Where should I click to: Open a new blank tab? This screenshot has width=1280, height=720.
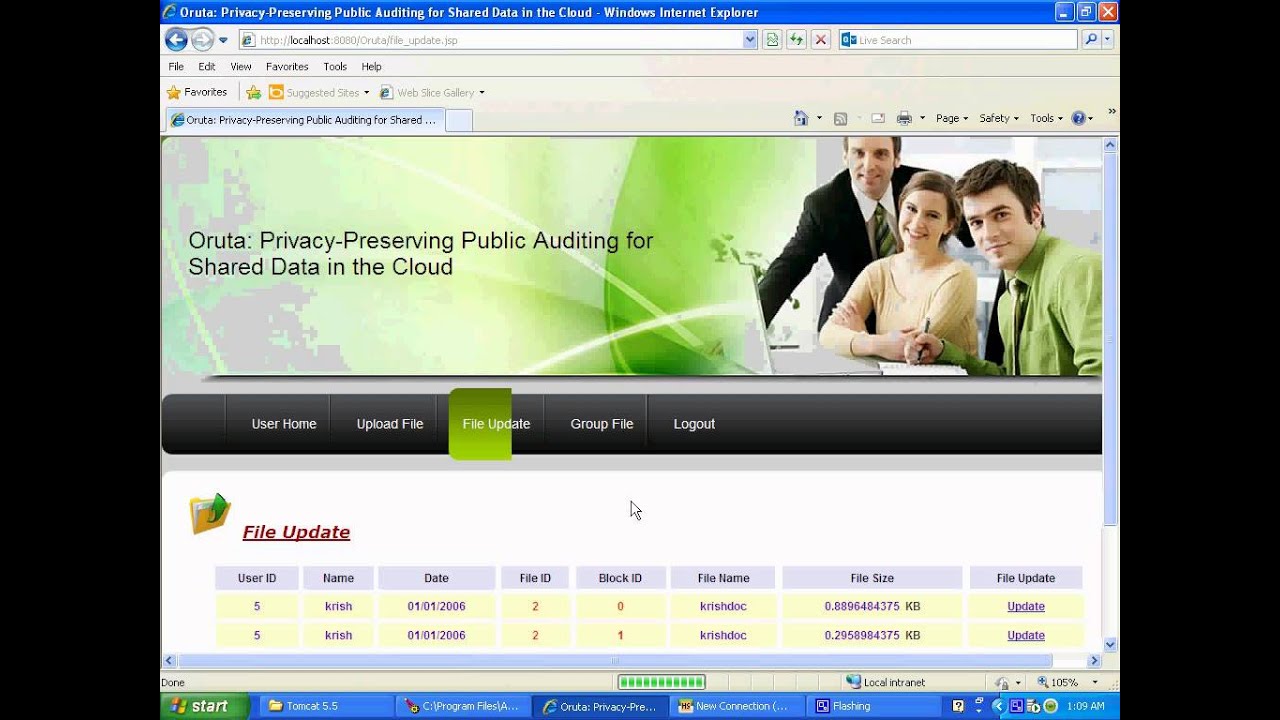click(x=458, y=121)
